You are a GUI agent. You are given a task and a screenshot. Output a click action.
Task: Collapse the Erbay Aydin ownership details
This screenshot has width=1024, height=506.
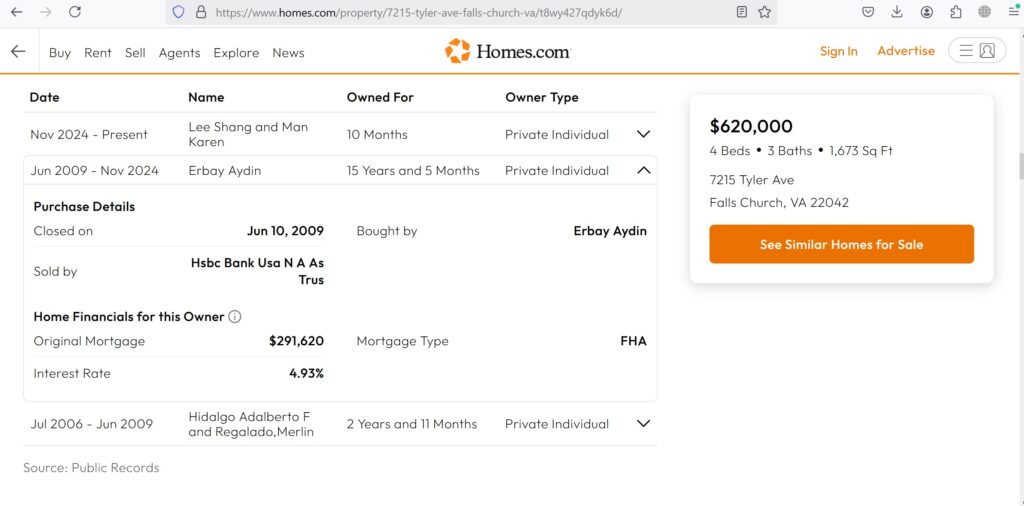(x=643, y=171)
